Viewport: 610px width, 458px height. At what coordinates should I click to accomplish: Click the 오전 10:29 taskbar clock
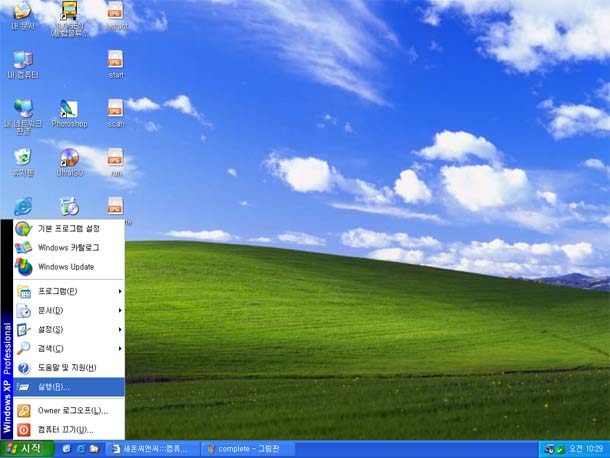tap(585, 449)
